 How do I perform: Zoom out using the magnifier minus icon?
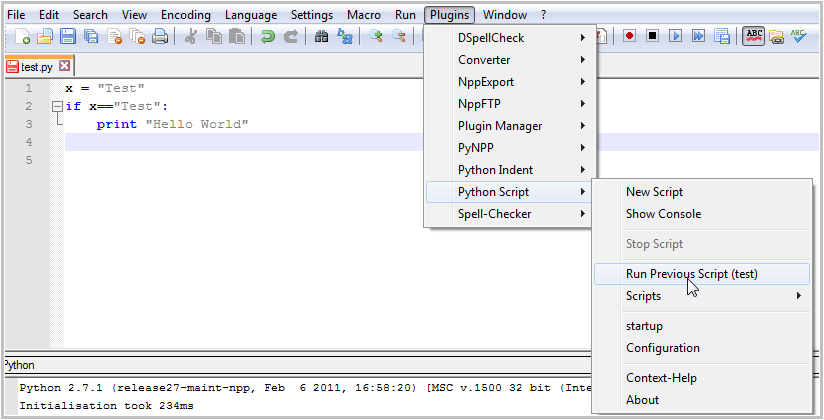(399, 36)
